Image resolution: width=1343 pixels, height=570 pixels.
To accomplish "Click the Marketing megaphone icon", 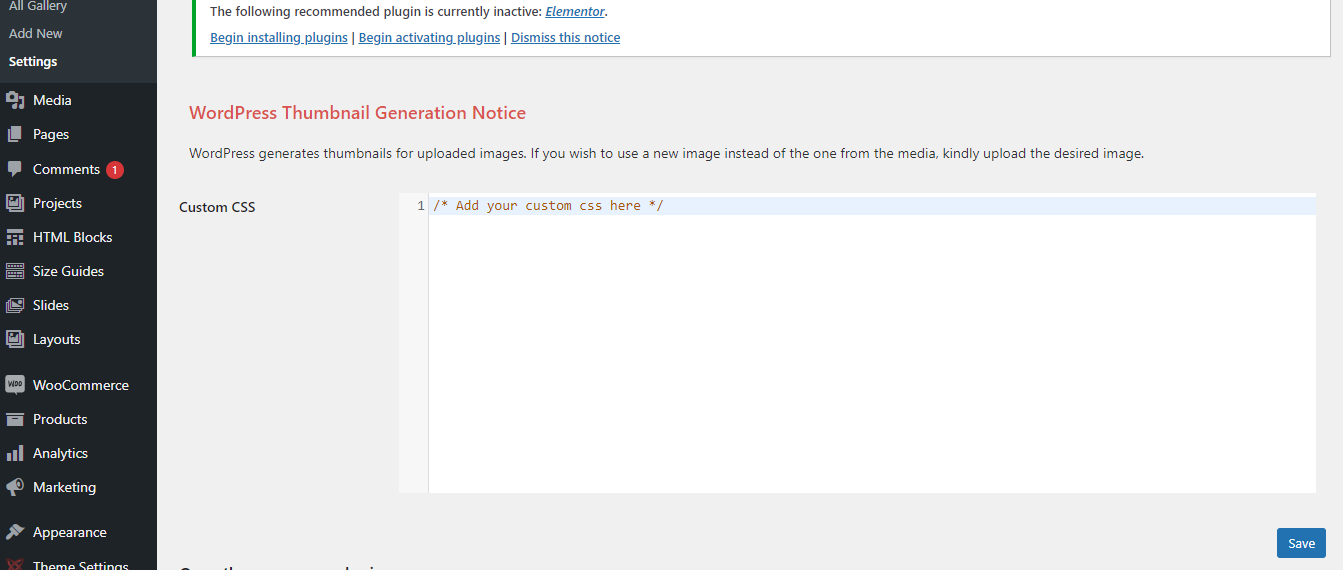I will tap(15, 487).
